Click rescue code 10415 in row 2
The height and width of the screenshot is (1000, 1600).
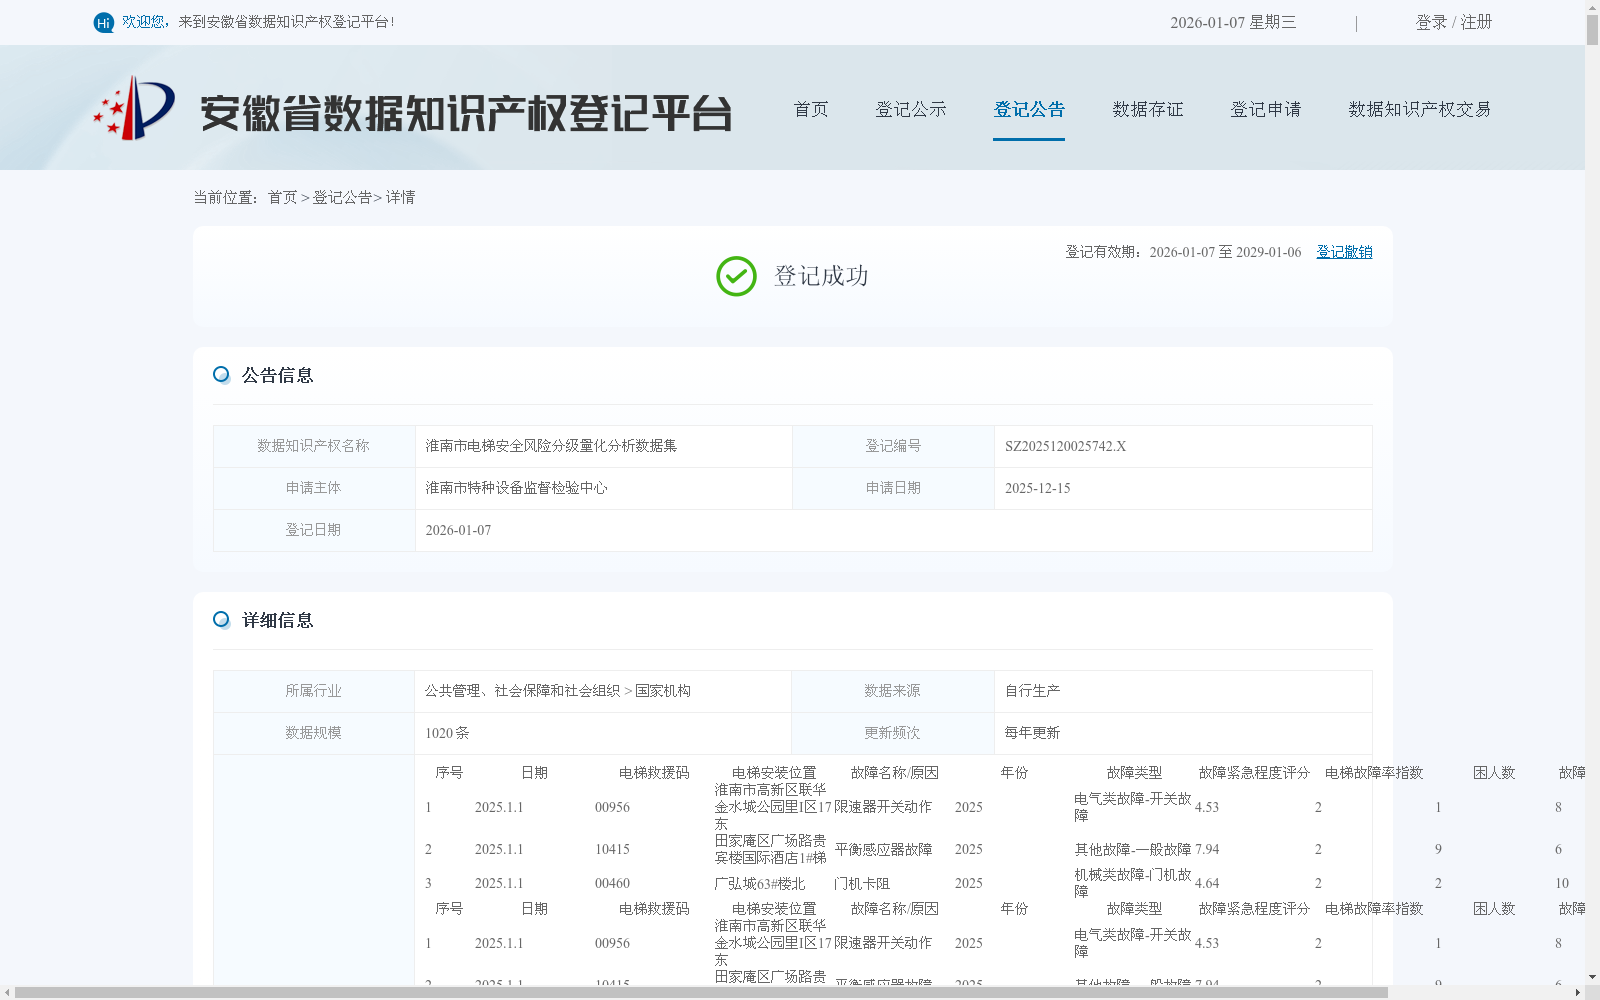[x=612, y=849]
